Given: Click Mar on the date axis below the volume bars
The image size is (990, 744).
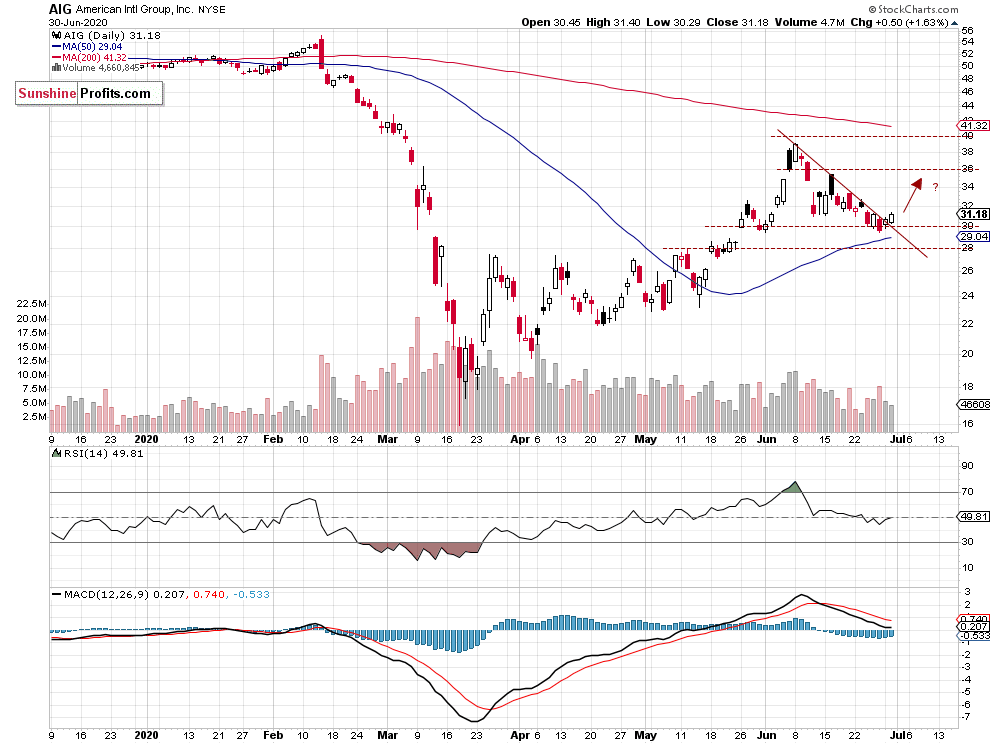Looking at the screenshot, I should tap(388, 439).
